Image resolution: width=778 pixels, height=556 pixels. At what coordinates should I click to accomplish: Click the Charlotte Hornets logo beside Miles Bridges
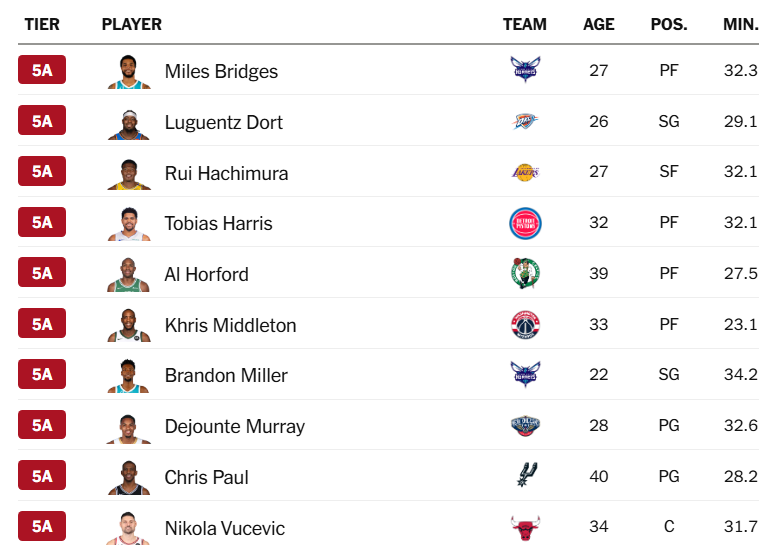pos(524,71)
